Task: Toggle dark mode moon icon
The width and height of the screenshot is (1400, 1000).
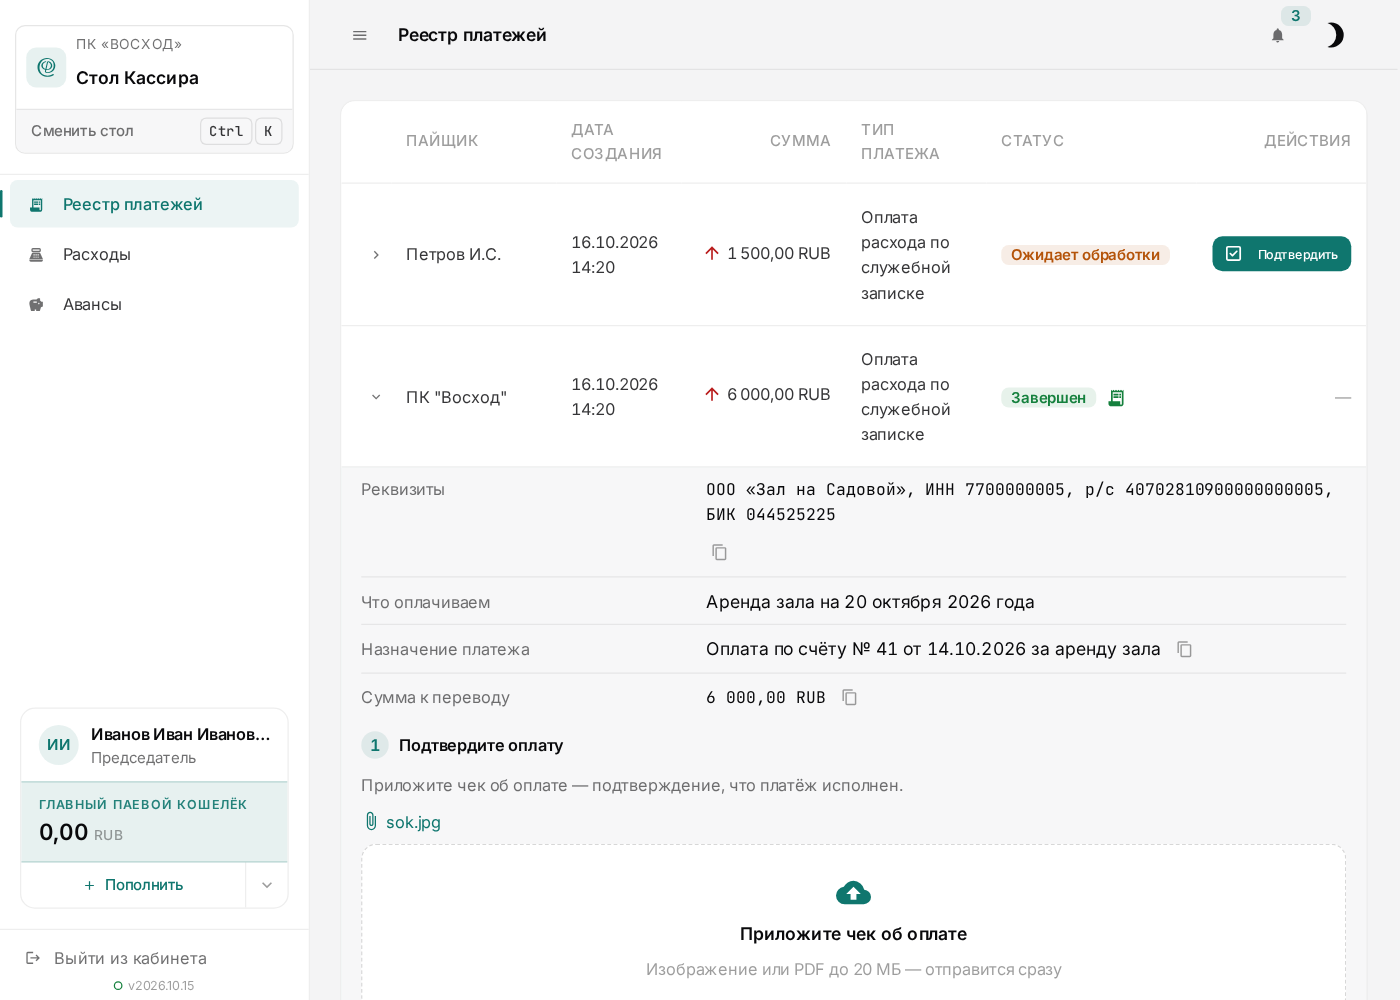Action: (1335, 35)
